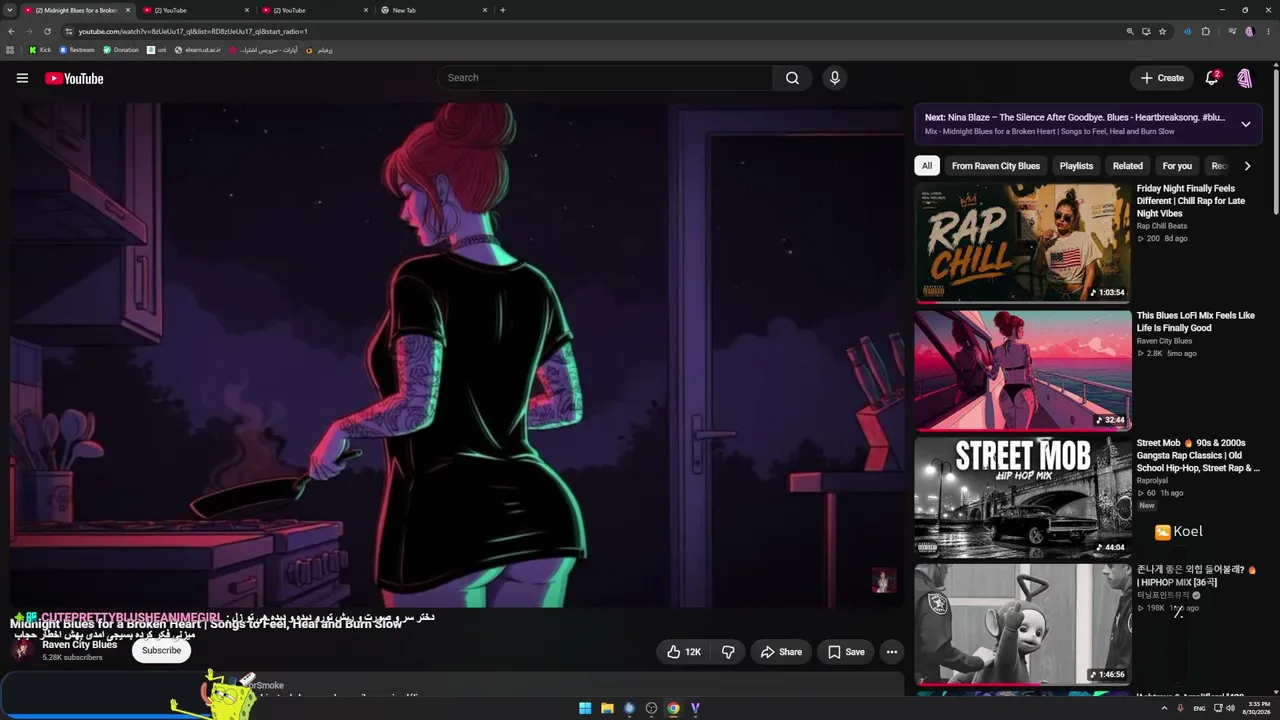This screenshot has width=1280, height=720.
Task: Focus the YouTube search field
Action: click(605, 78)
